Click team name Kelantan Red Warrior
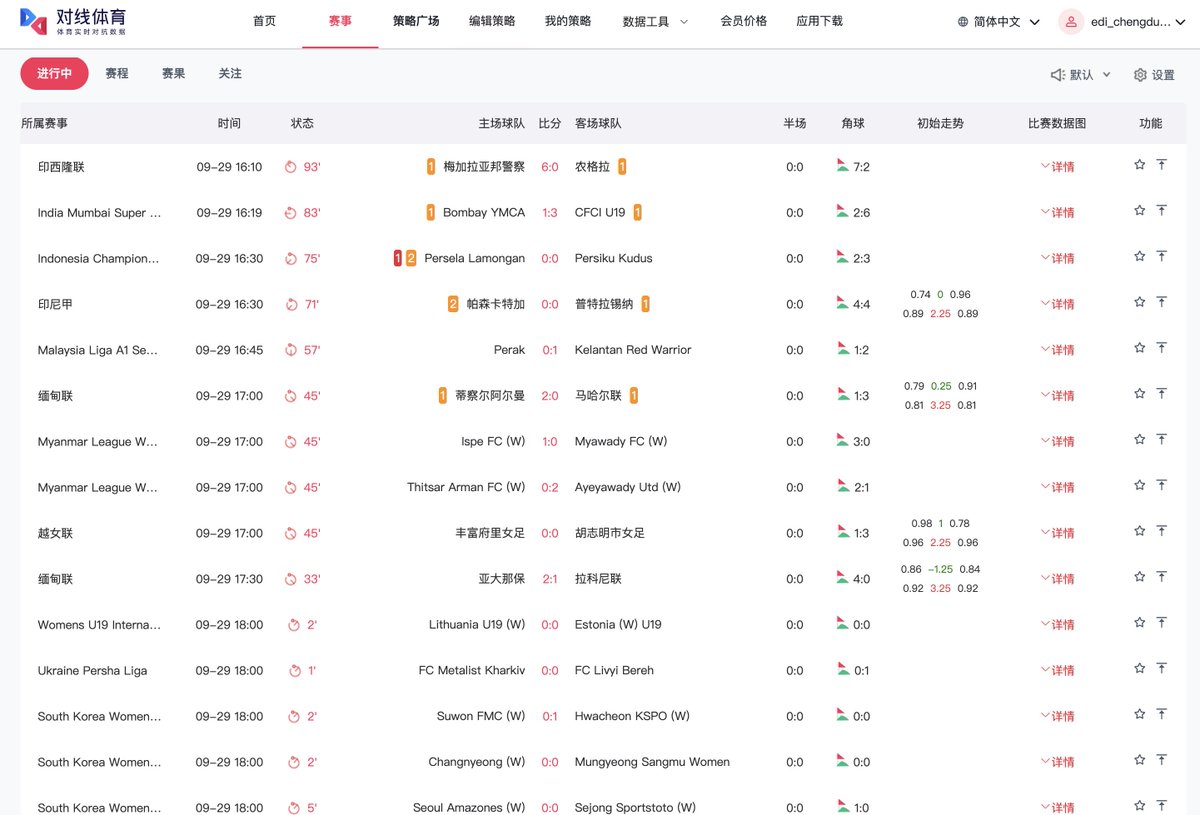The image size is (1200, 815). [633, 350]
